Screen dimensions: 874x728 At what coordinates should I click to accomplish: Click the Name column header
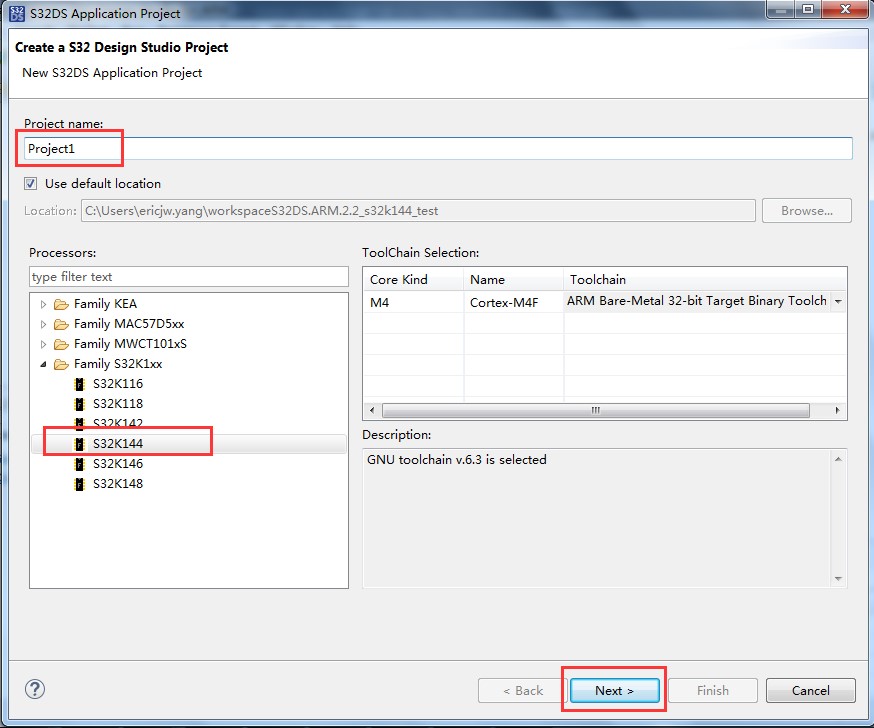point(513,279)
